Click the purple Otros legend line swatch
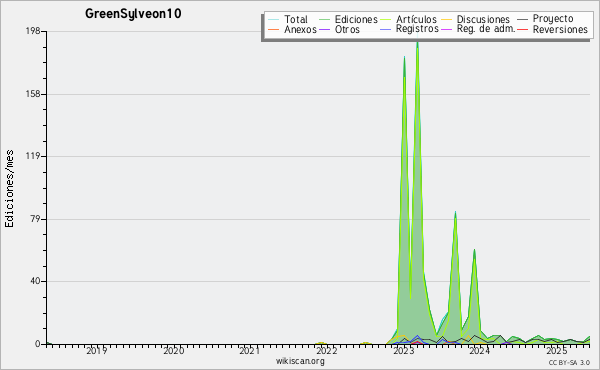This screenshot has height=370, width=600. (324, 29)
